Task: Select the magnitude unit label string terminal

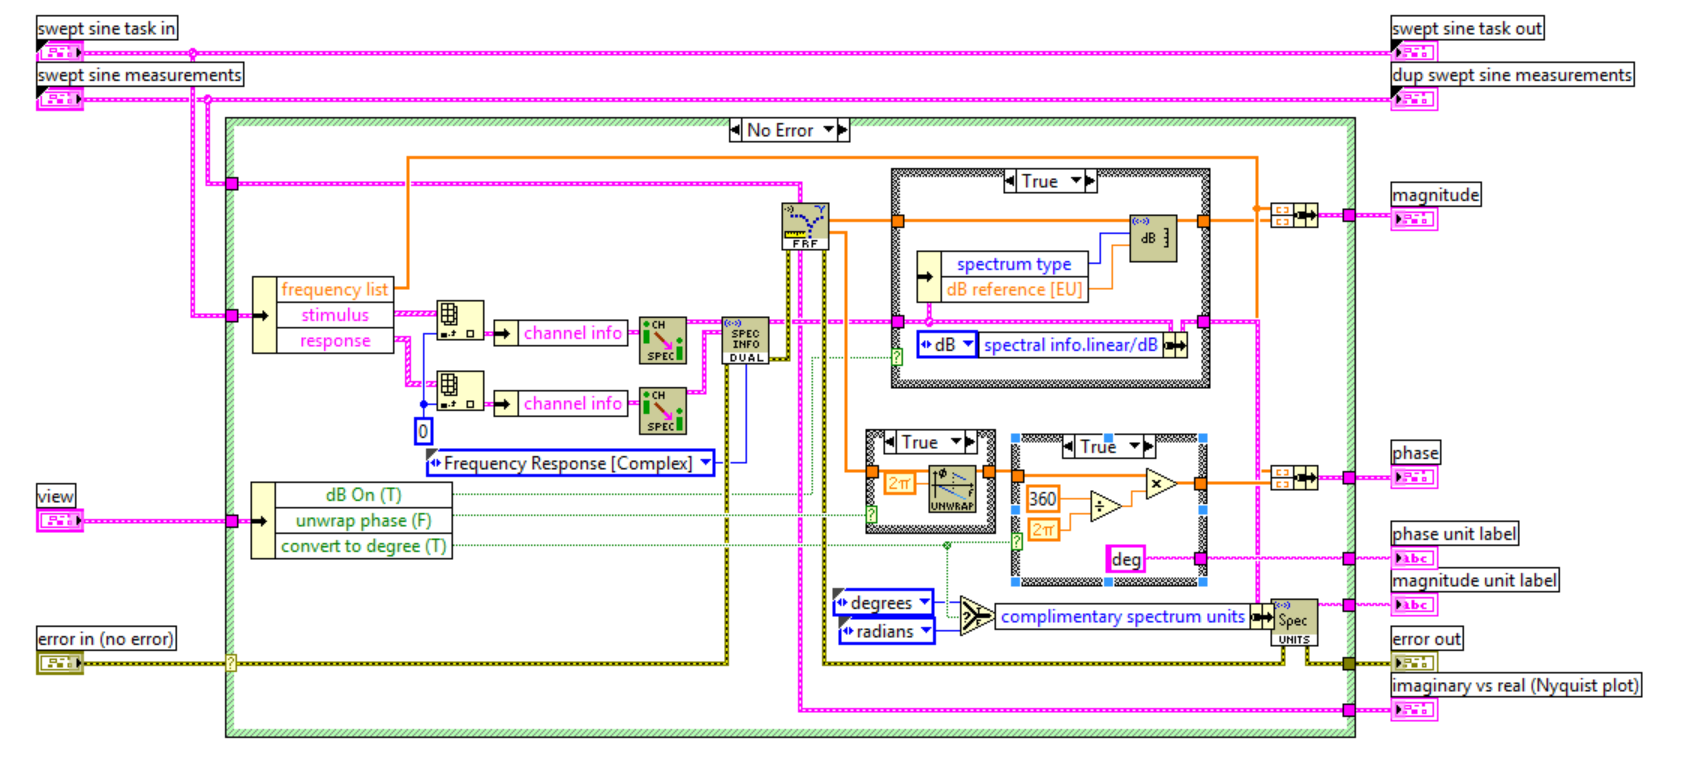Action: click(1414, 604)
